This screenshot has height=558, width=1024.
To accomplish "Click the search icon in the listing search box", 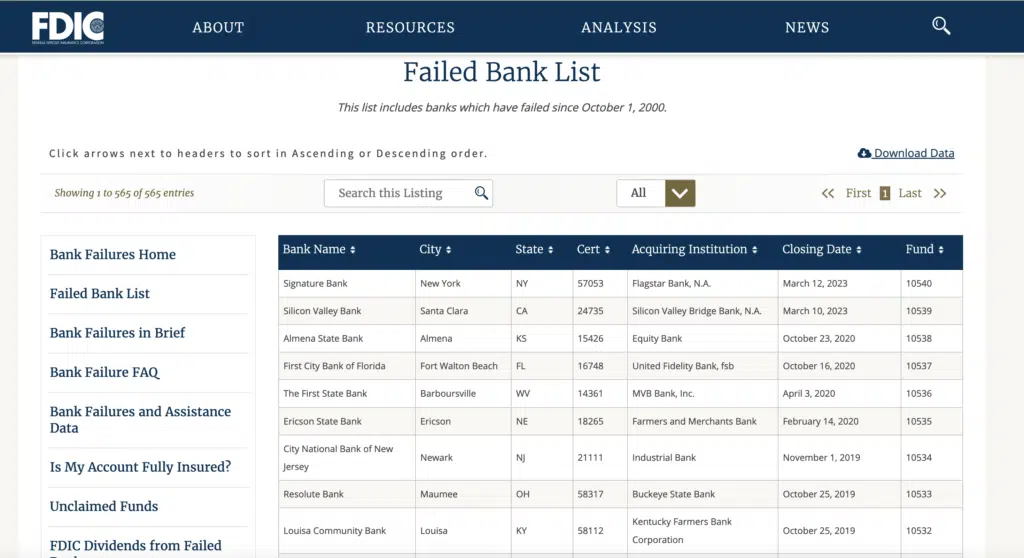I will coord(481,193).
